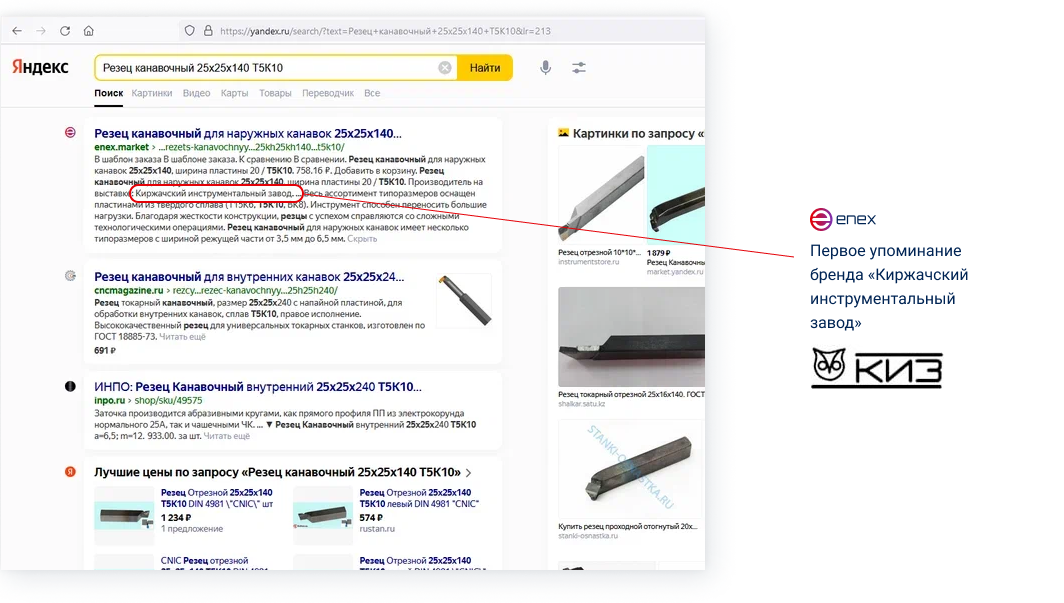Click the cncmagazine.ru favicon beside second result

[70, 276]
